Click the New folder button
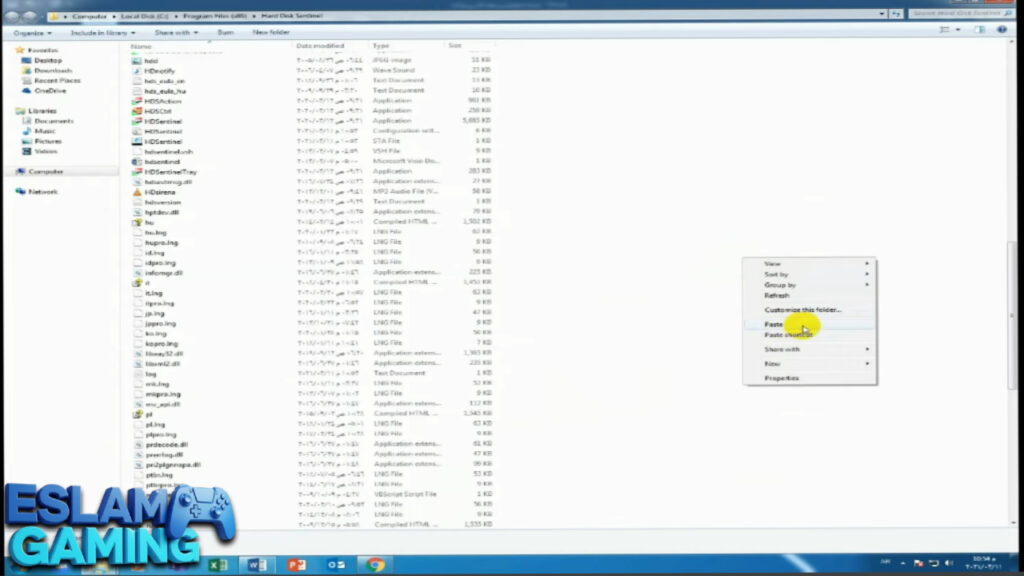Image resolution: width=1024 pixels, height=576 pixels. 272,32
